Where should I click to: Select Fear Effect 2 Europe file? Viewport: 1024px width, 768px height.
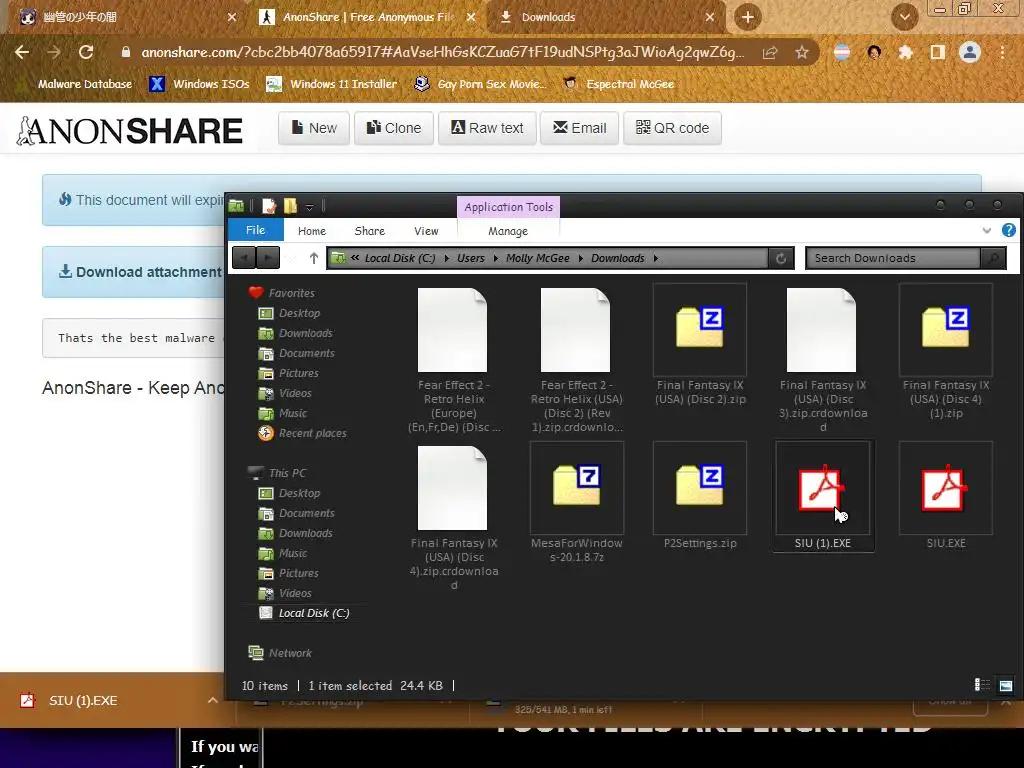(454, 360)
